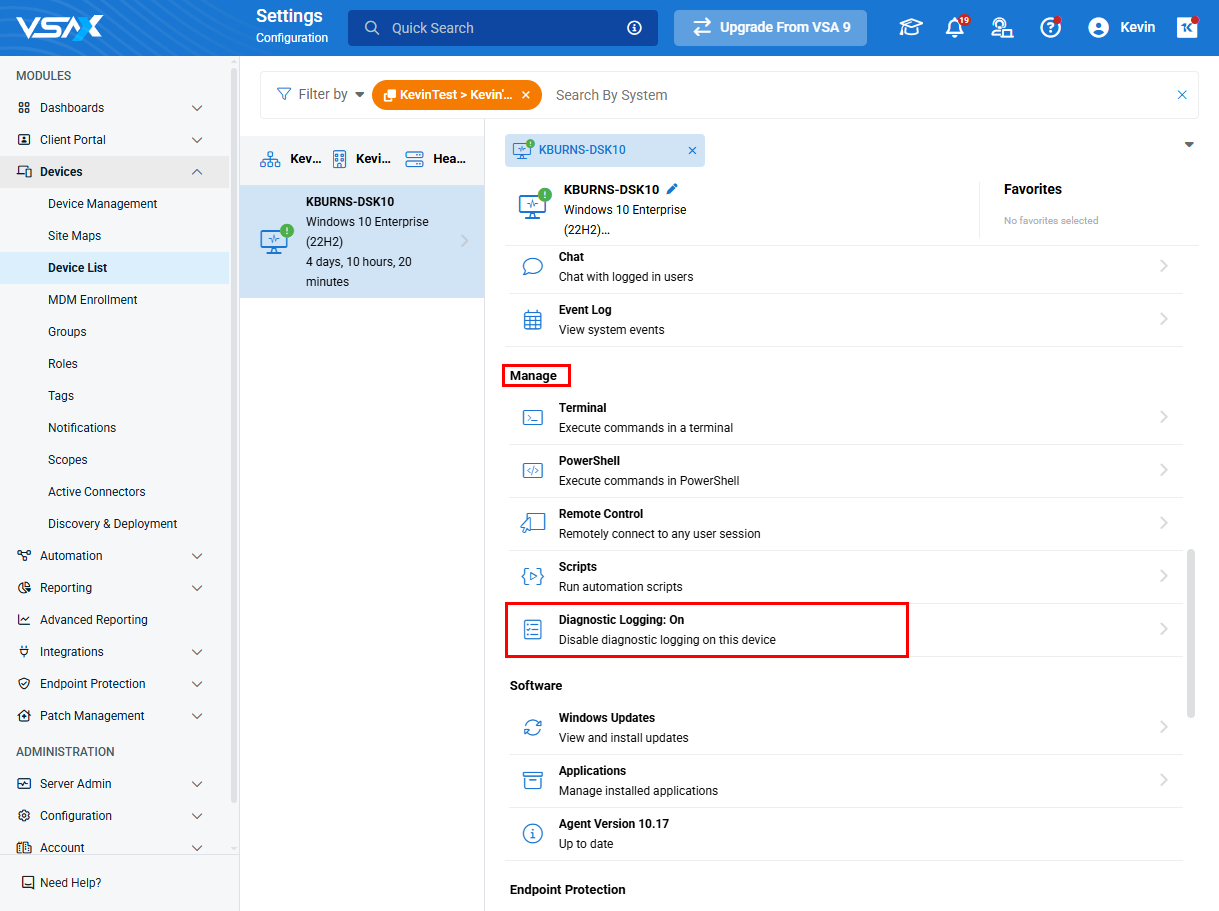Open Roles in sidebar
Screen dimensions: 1219x911
pyautogui.click(x=63, y=364)
